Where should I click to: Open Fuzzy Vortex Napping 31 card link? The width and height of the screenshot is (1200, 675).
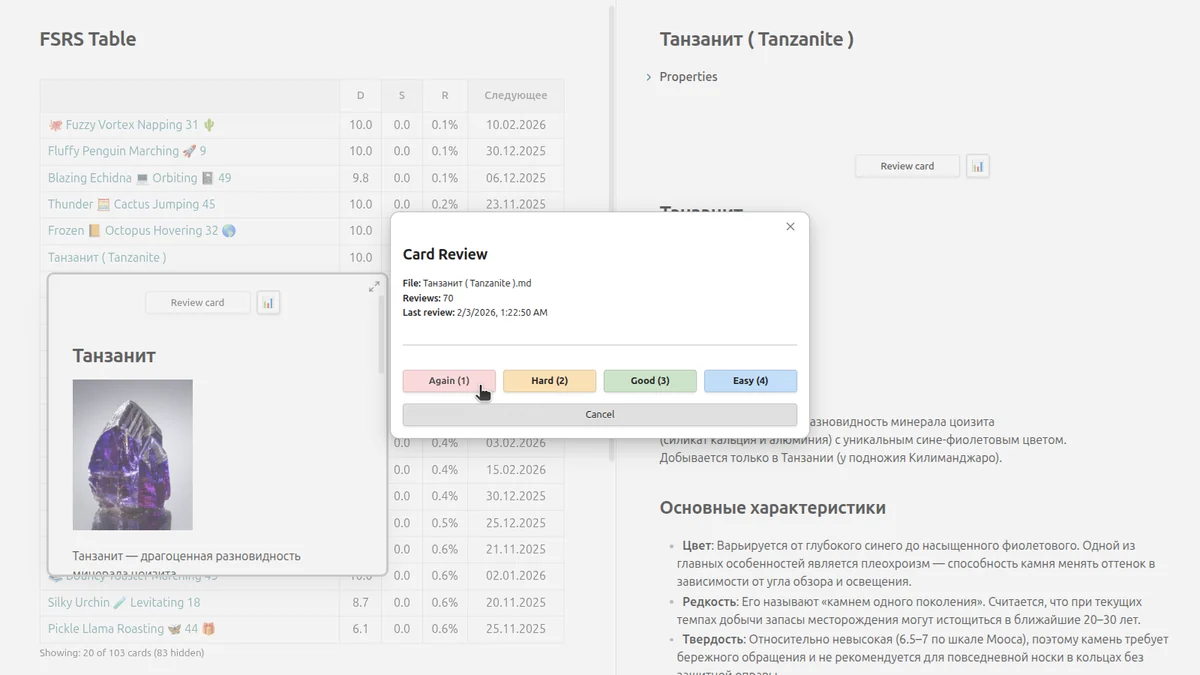(x=132, y=125)
